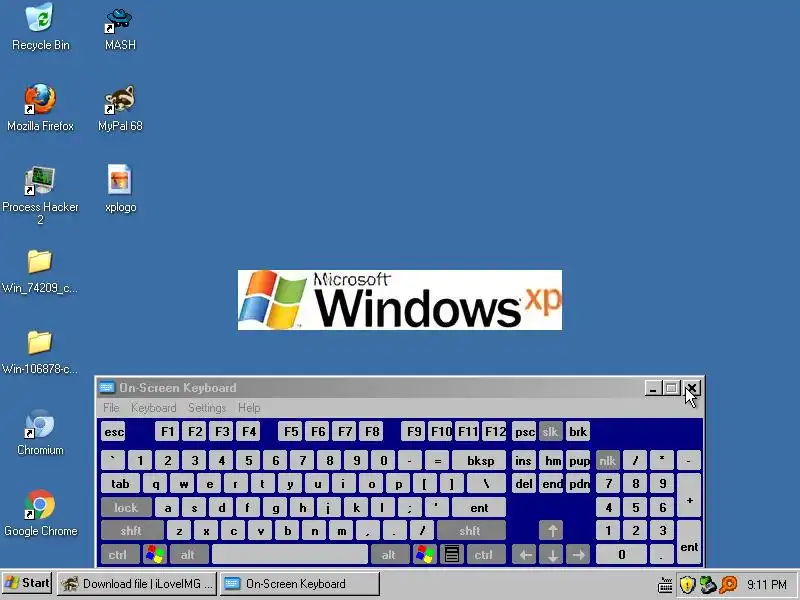
Task: Click the F5 function key
Action: click(x=291, y=432)
